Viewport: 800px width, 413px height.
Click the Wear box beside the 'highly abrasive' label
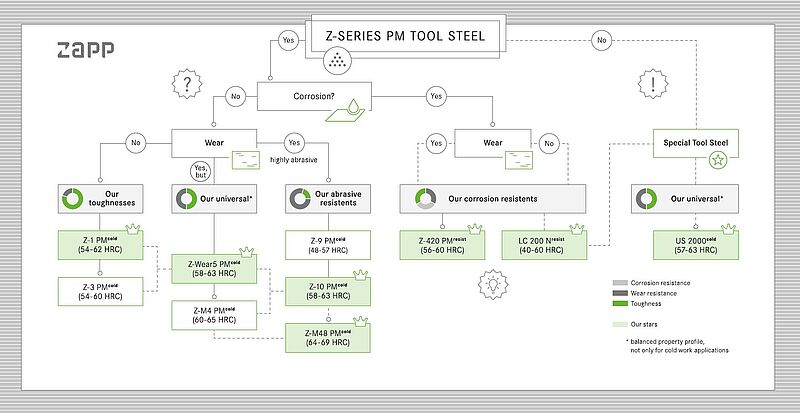tap(214, 143)
